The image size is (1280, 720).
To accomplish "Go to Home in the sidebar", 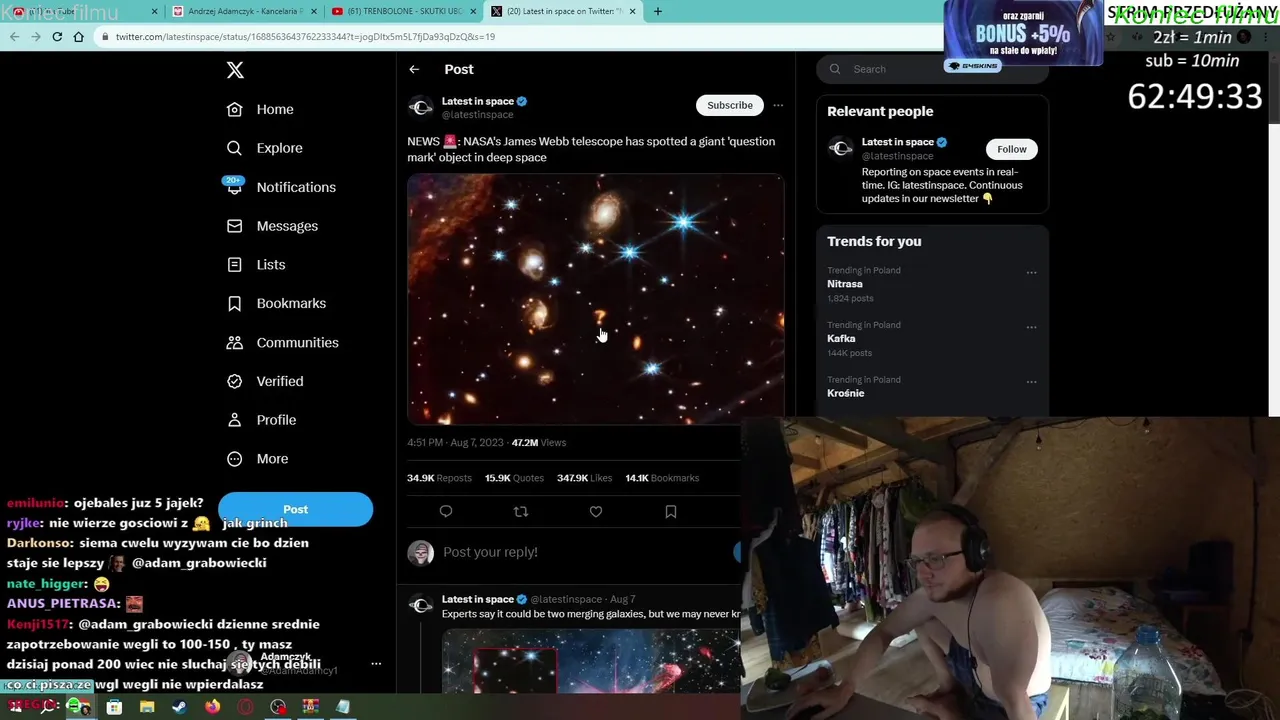I will point(260,109).
